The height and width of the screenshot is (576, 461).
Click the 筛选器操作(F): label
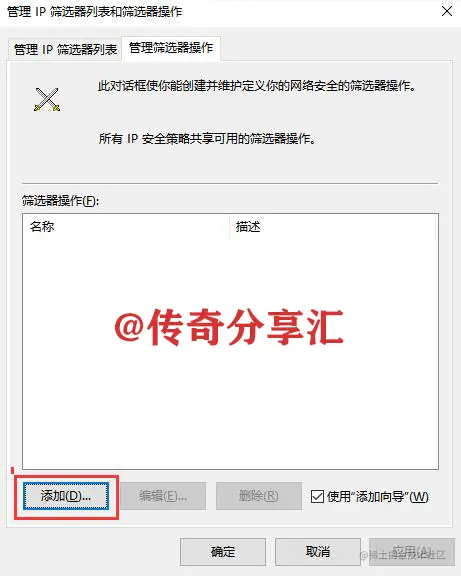[x=60, y=201]
